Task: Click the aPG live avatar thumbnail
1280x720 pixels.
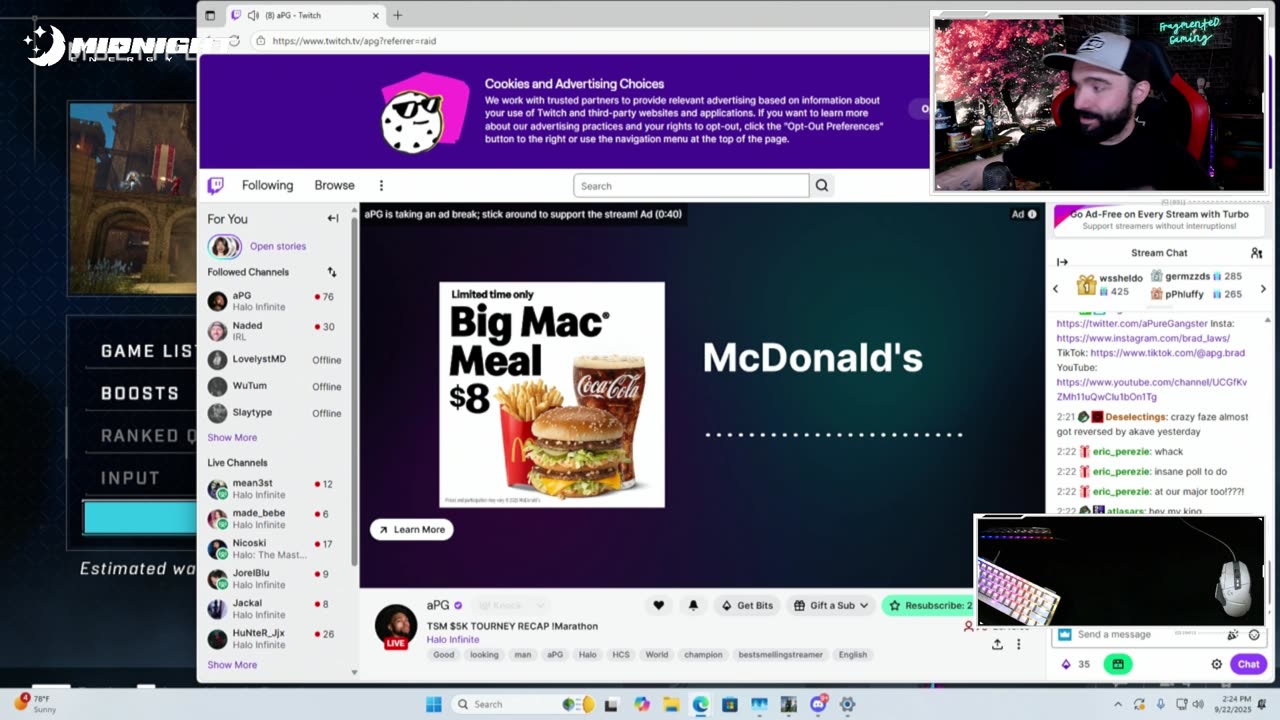Action: pyautogui.click(x=395, y=626)
